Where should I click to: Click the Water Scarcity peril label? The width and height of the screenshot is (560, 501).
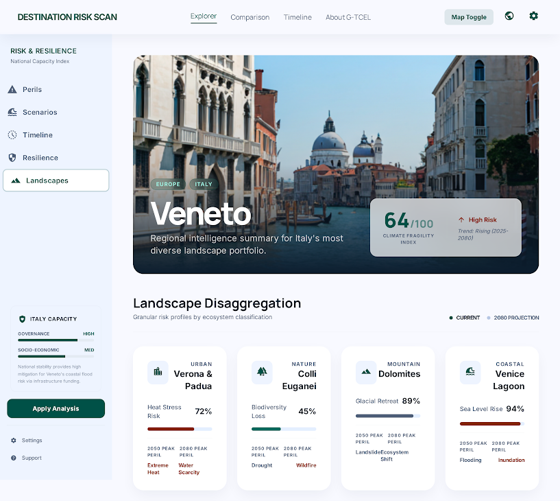[189, 469]
